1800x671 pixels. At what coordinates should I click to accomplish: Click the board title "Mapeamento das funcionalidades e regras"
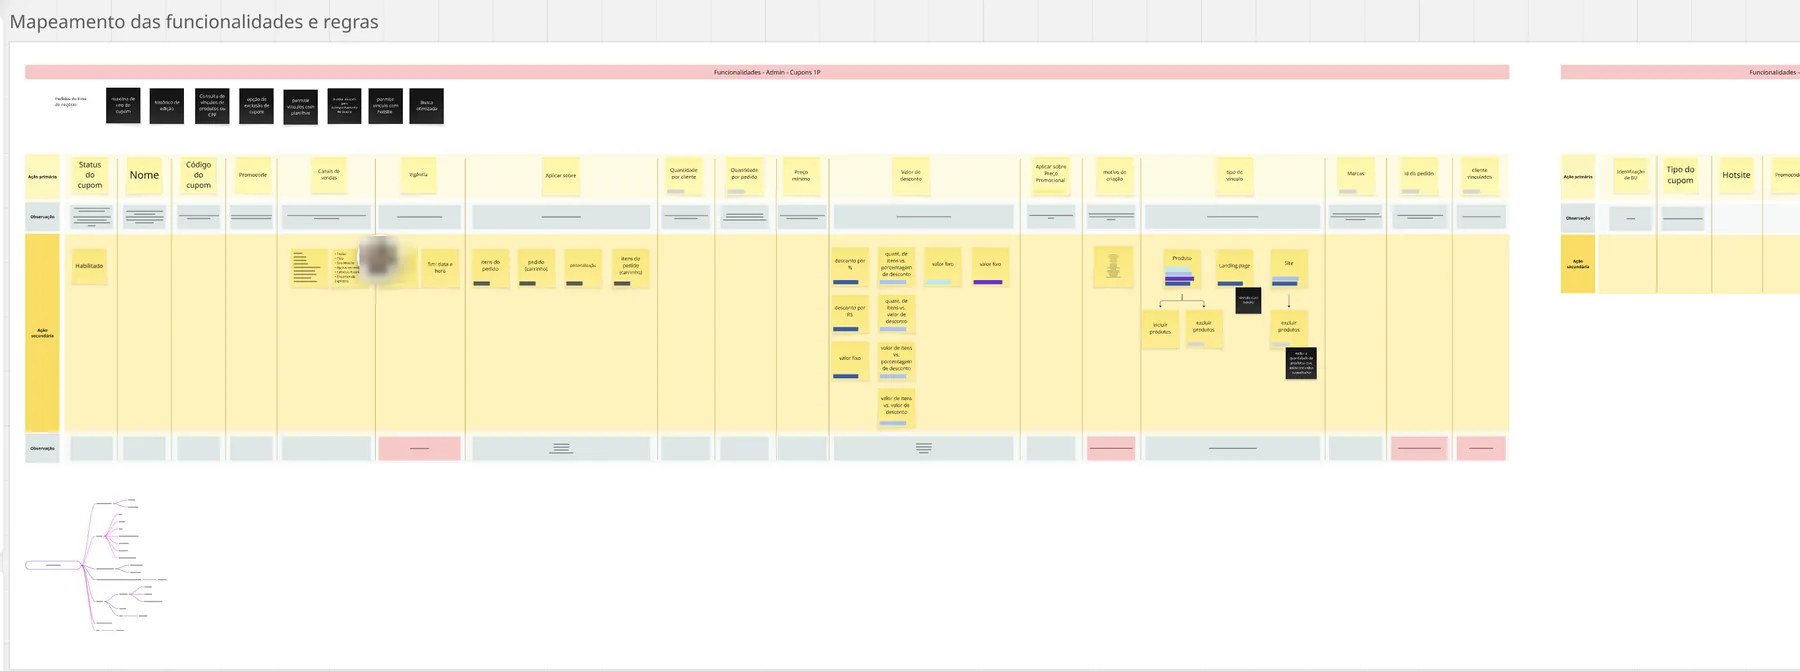click(x=194, y=22)
